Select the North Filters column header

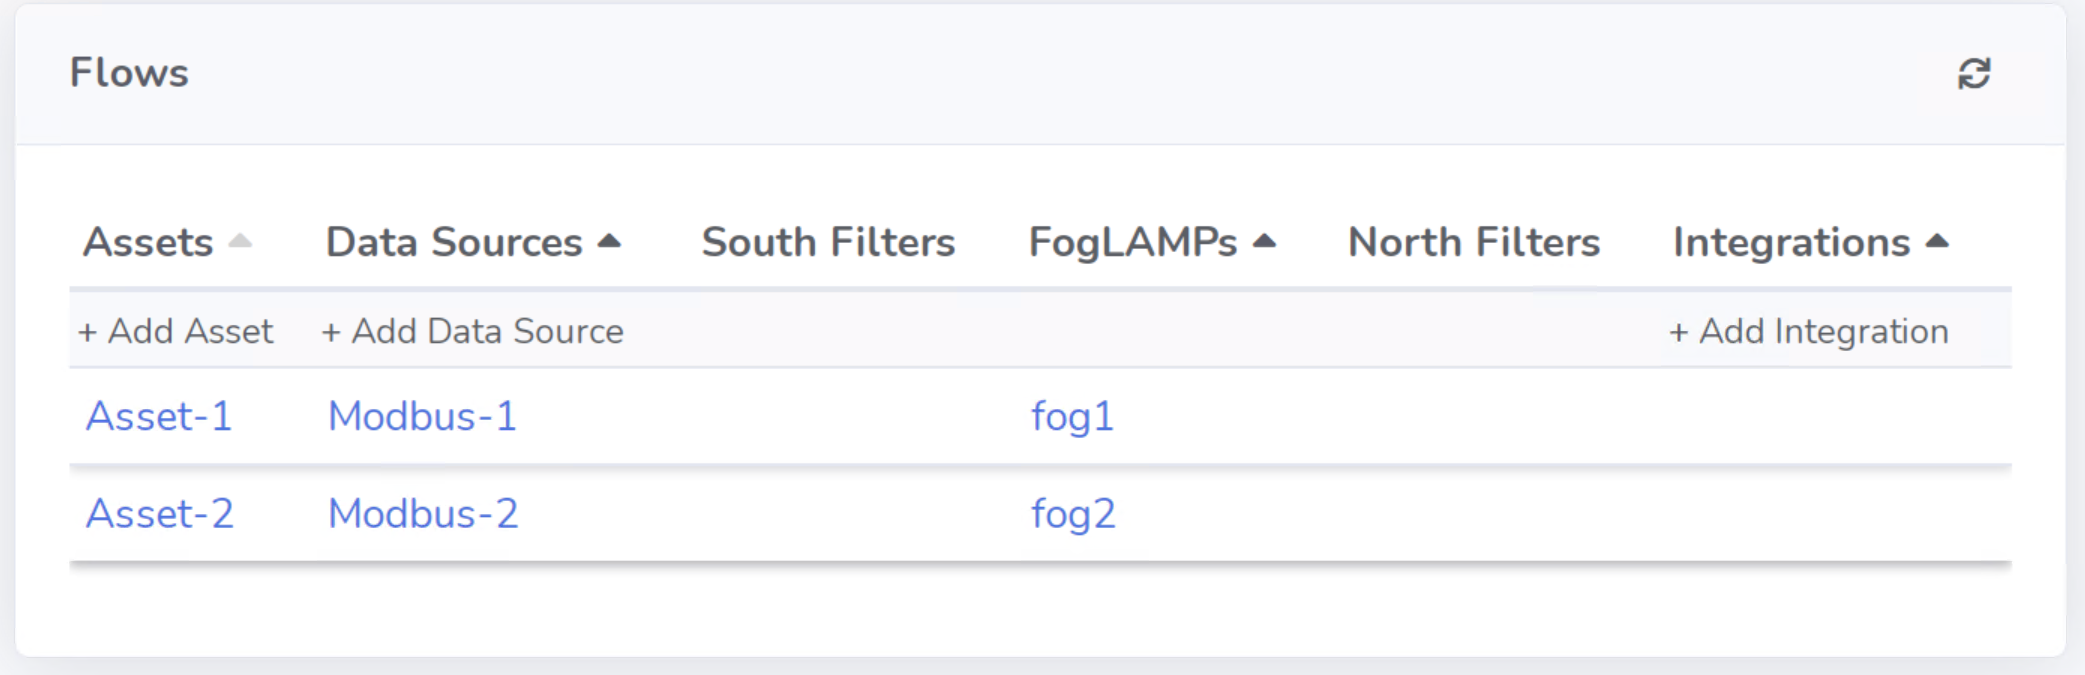[1474, 242]
